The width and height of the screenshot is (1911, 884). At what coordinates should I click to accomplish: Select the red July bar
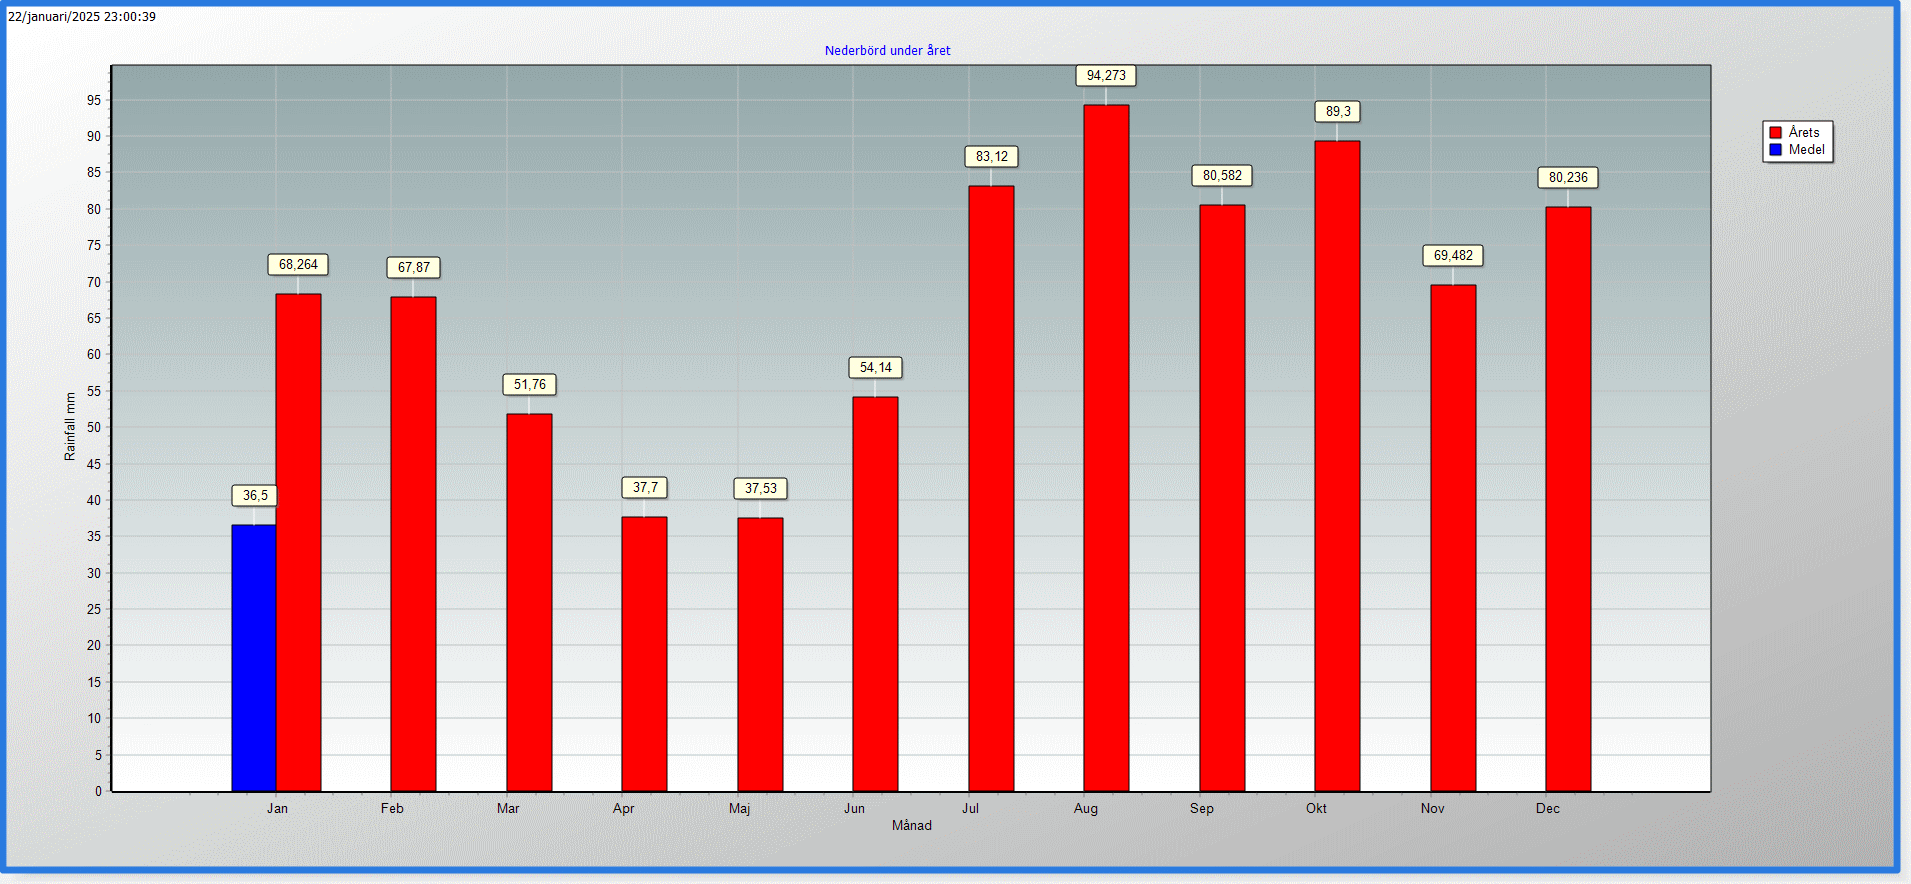pyautogui.click(x=991, y=488)
